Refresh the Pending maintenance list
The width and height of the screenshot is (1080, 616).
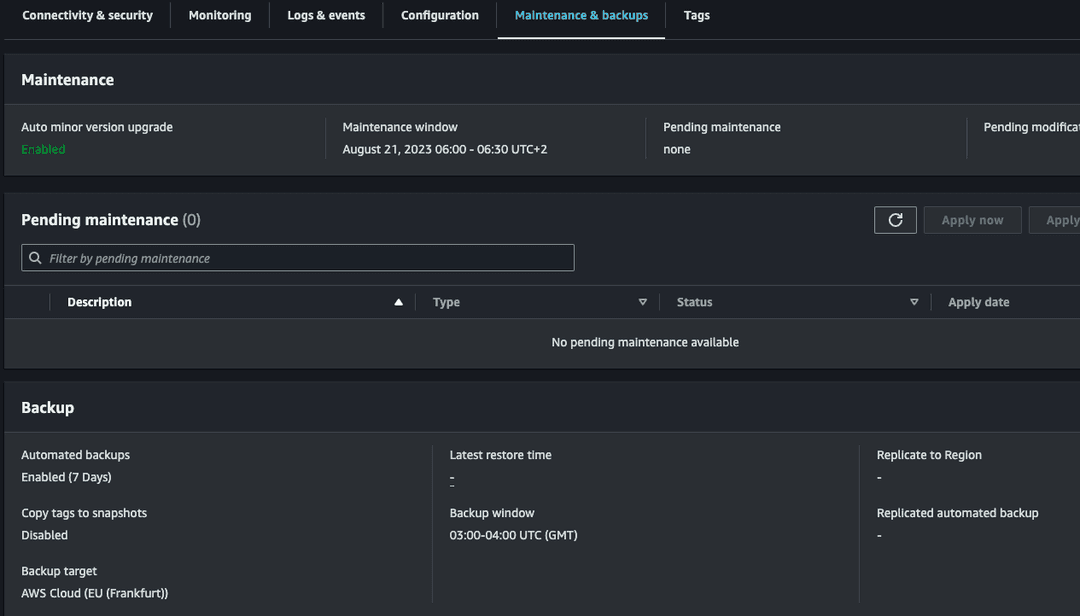[x=895, y=220]
